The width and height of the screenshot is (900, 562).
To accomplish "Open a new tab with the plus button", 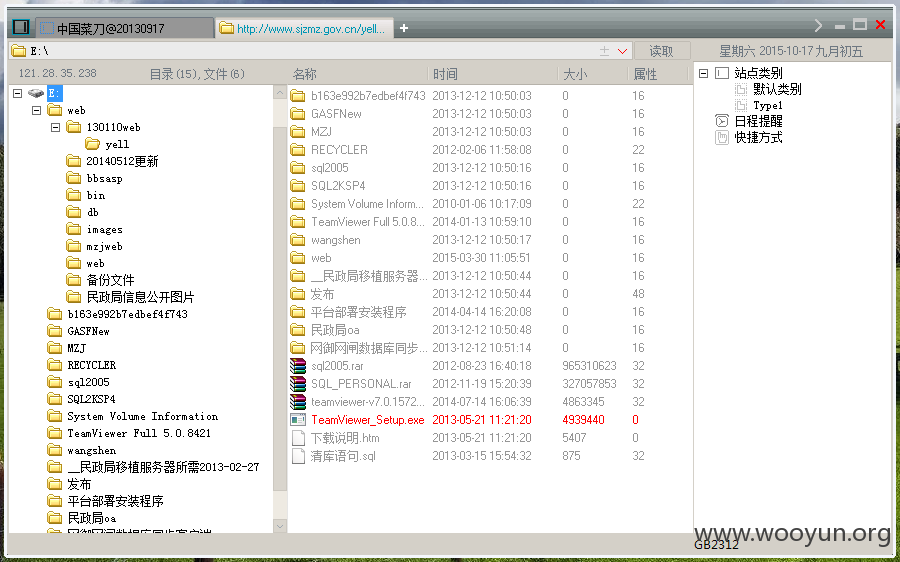I will [404, 28].
